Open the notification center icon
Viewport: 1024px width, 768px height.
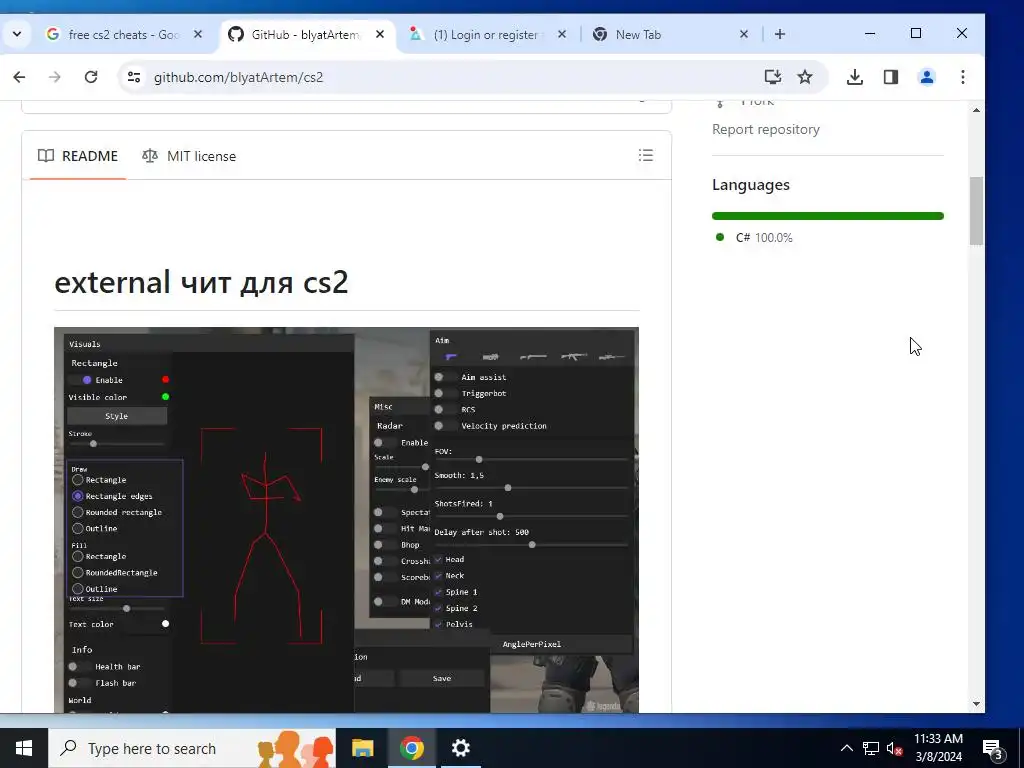[x=993, y=748]
